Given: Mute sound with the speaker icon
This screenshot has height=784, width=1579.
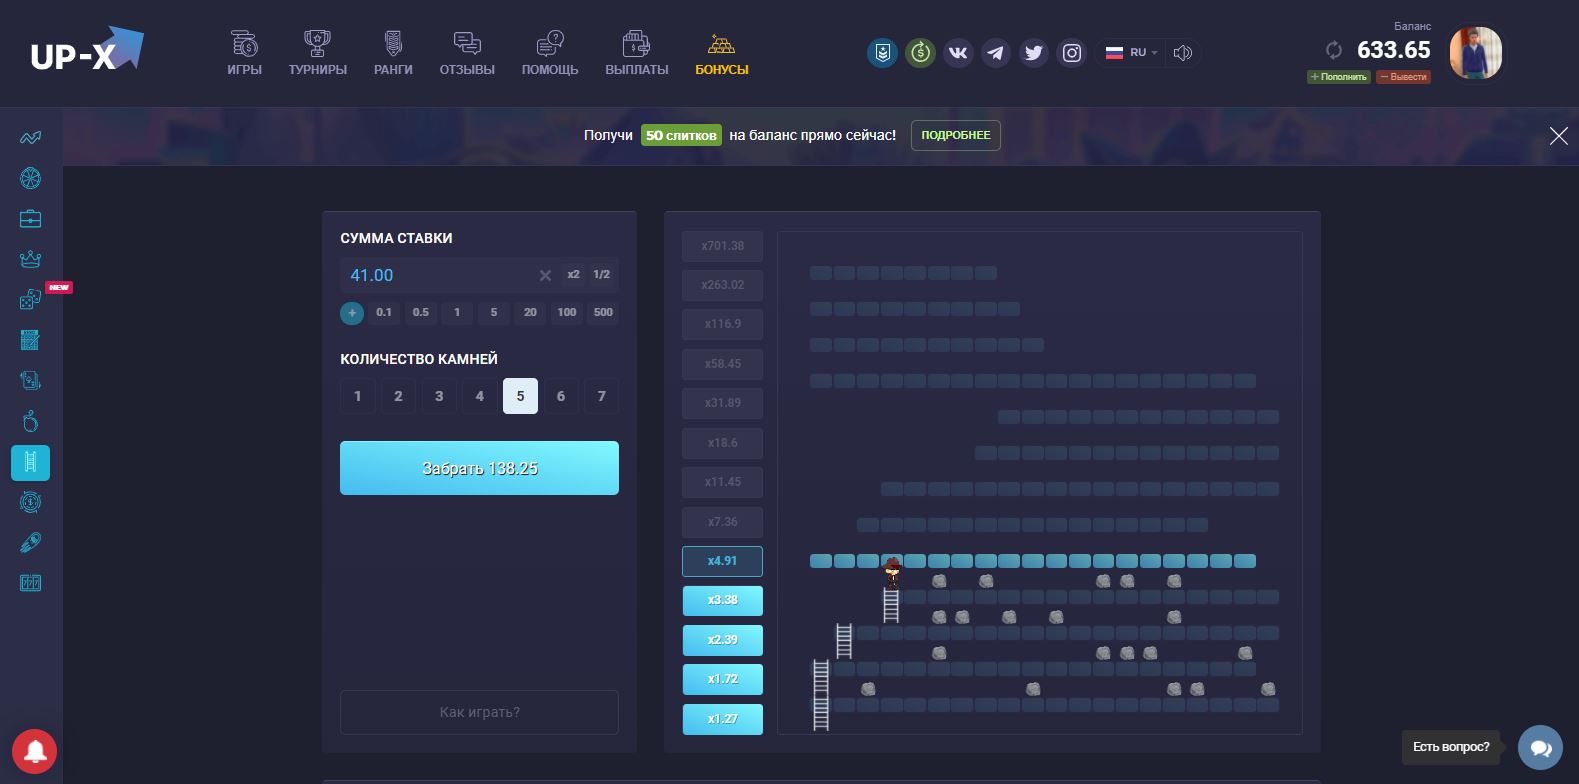Looking at the screenshot, I should click(1182, 53).
